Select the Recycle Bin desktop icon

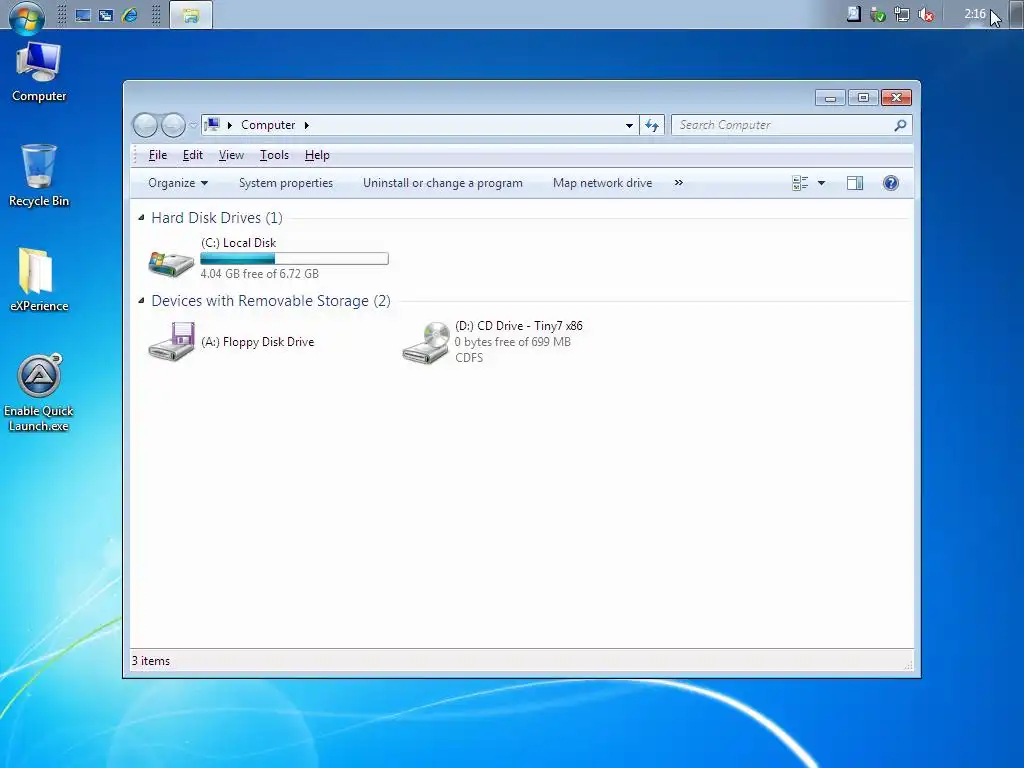click(x=39, y=176)
